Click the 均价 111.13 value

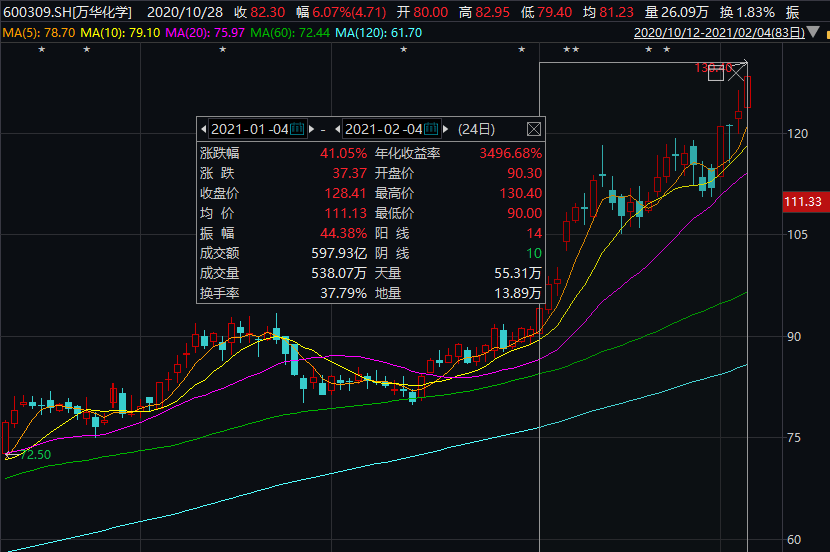345,213
